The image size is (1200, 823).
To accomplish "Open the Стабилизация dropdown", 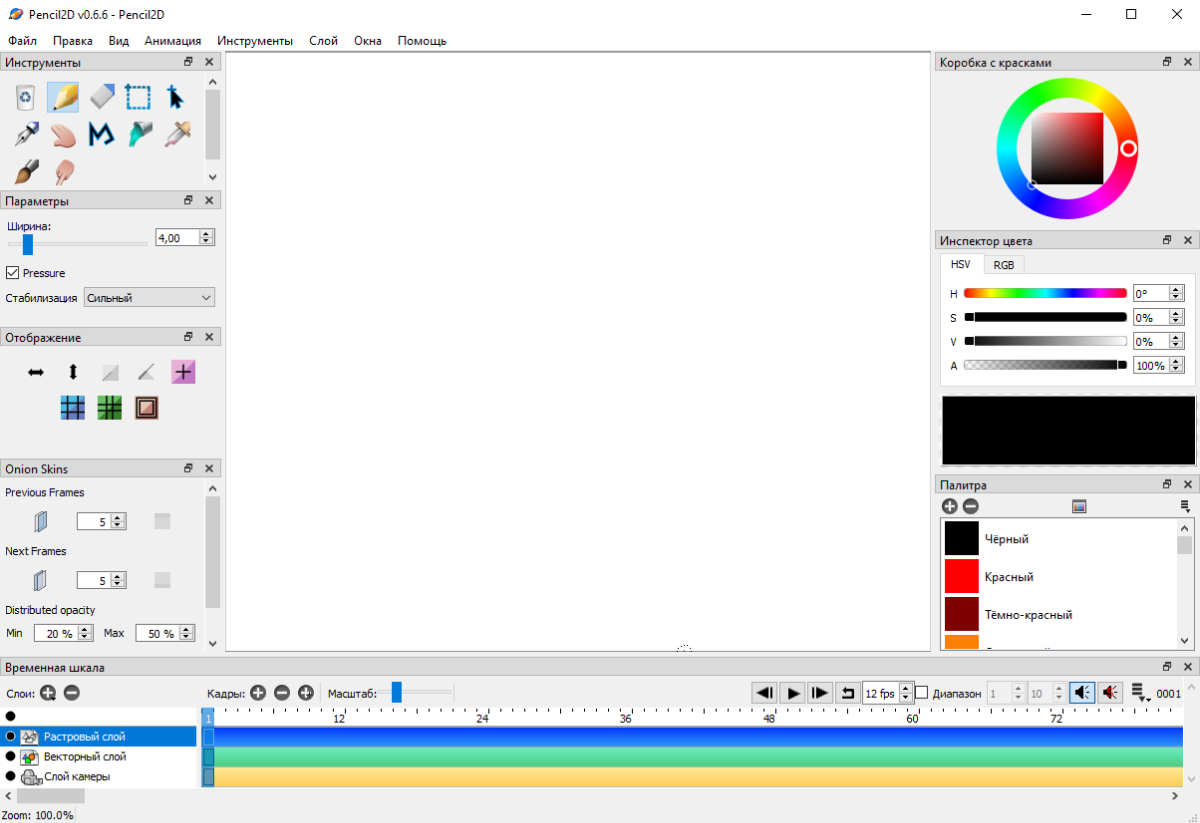I will tap(149, 297).
